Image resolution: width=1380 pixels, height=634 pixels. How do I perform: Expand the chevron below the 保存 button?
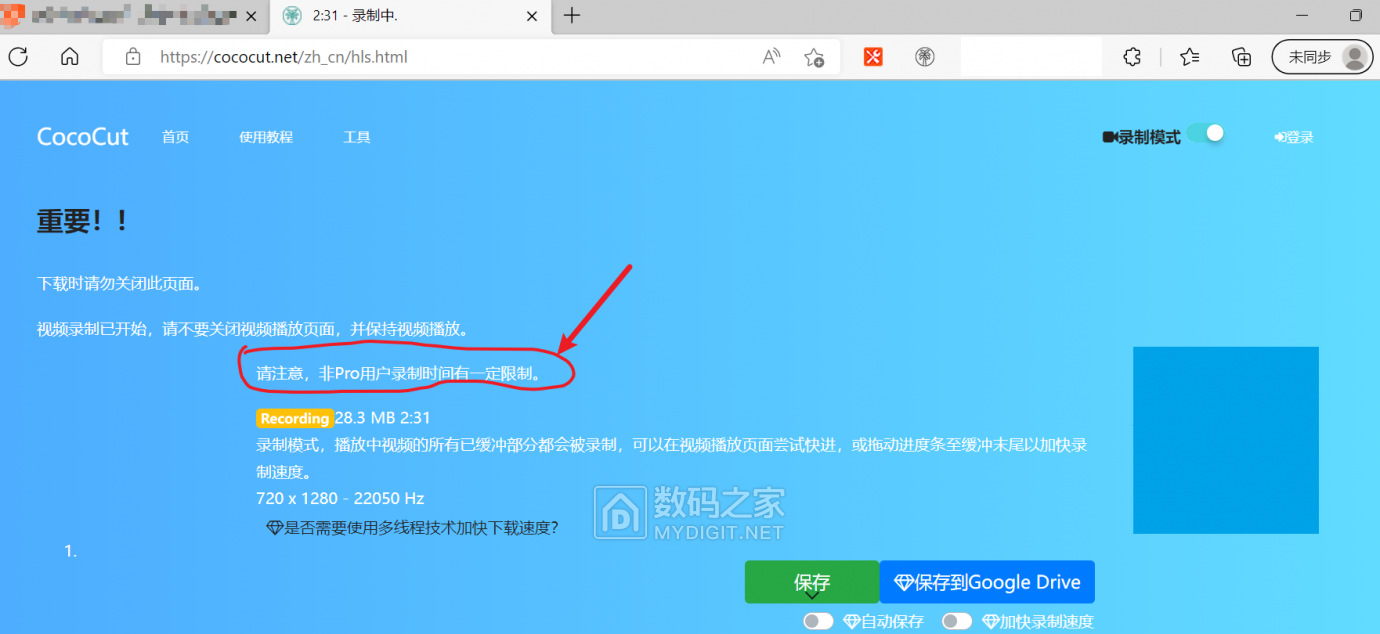812,595
